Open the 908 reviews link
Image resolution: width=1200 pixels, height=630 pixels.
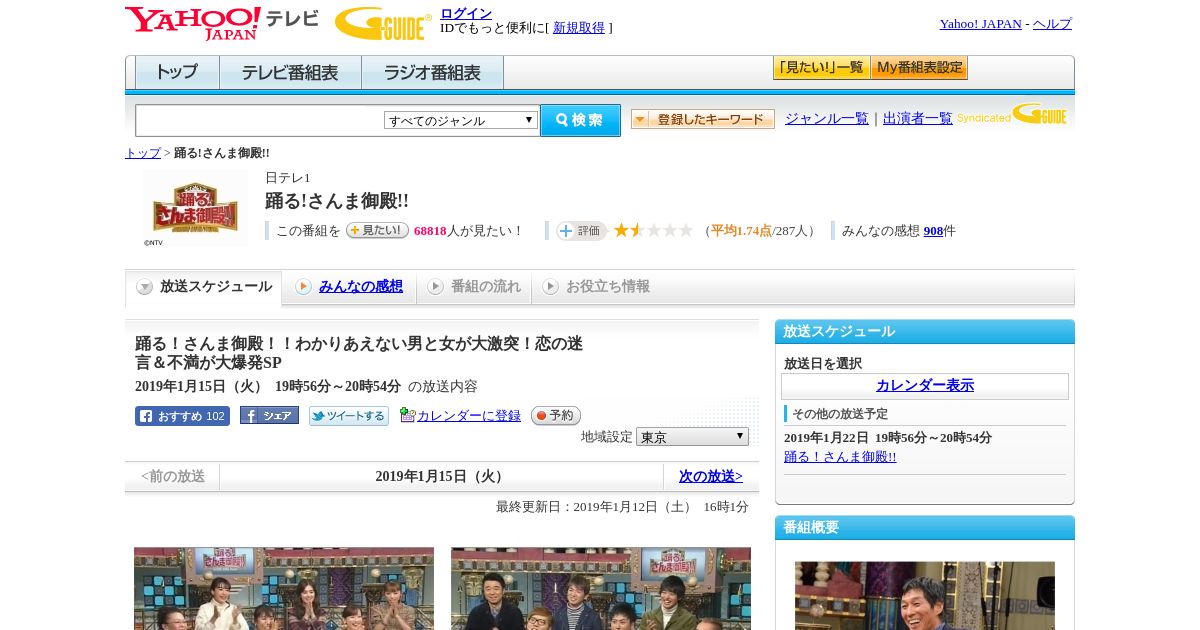933,231
